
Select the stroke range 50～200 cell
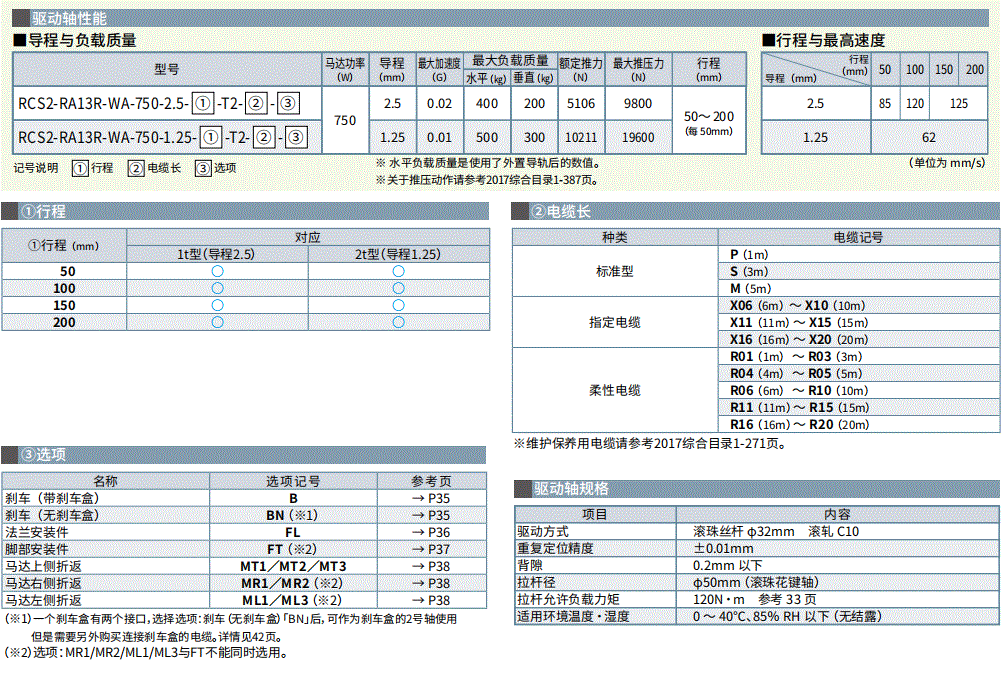point(709,121)
